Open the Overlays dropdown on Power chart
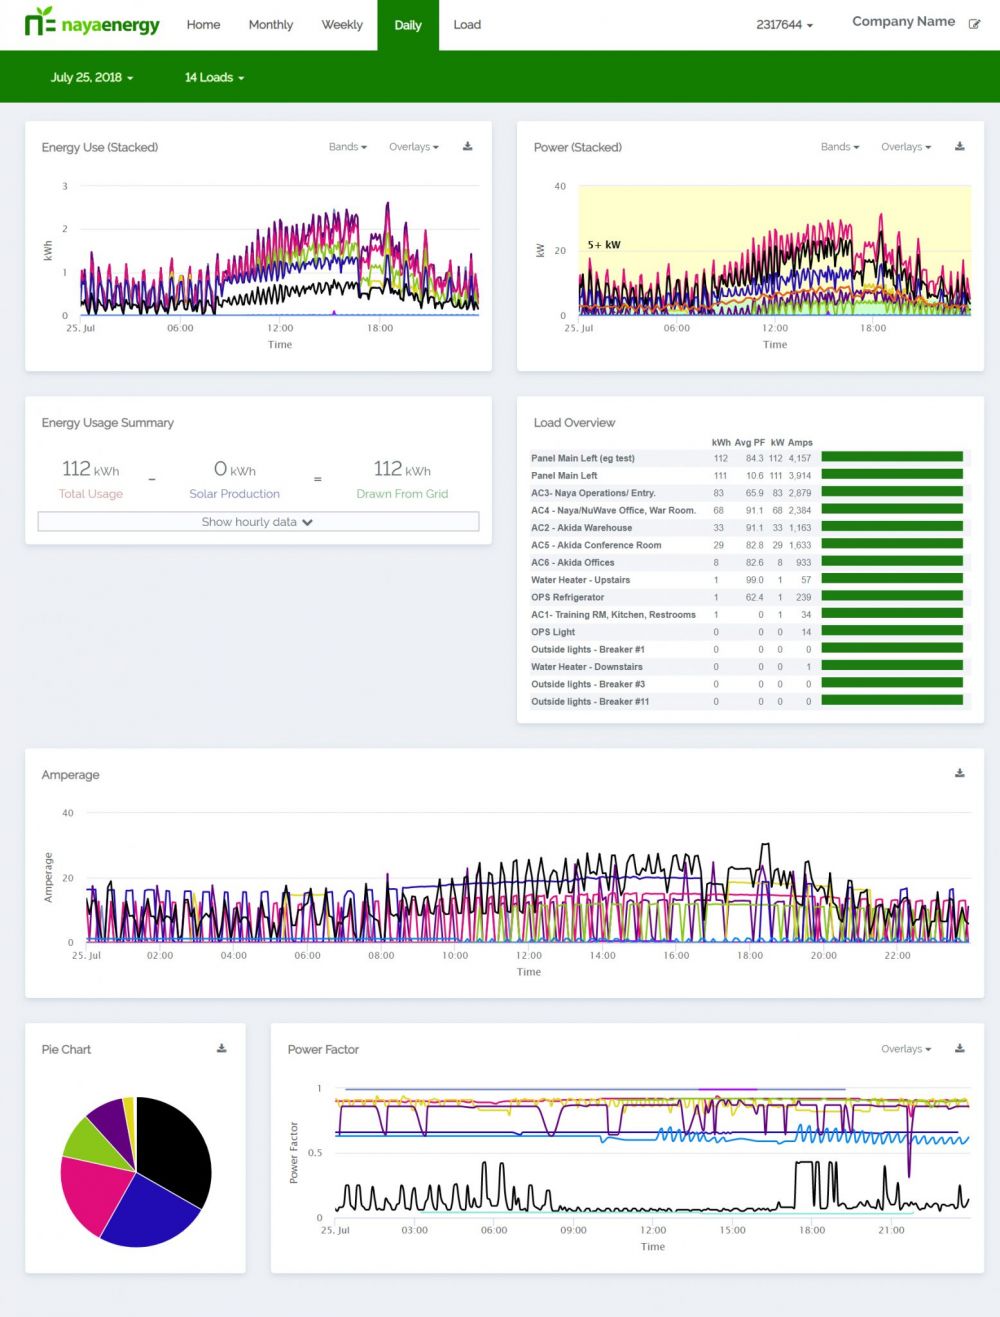1000x1317 pixels. click(903, 146)
